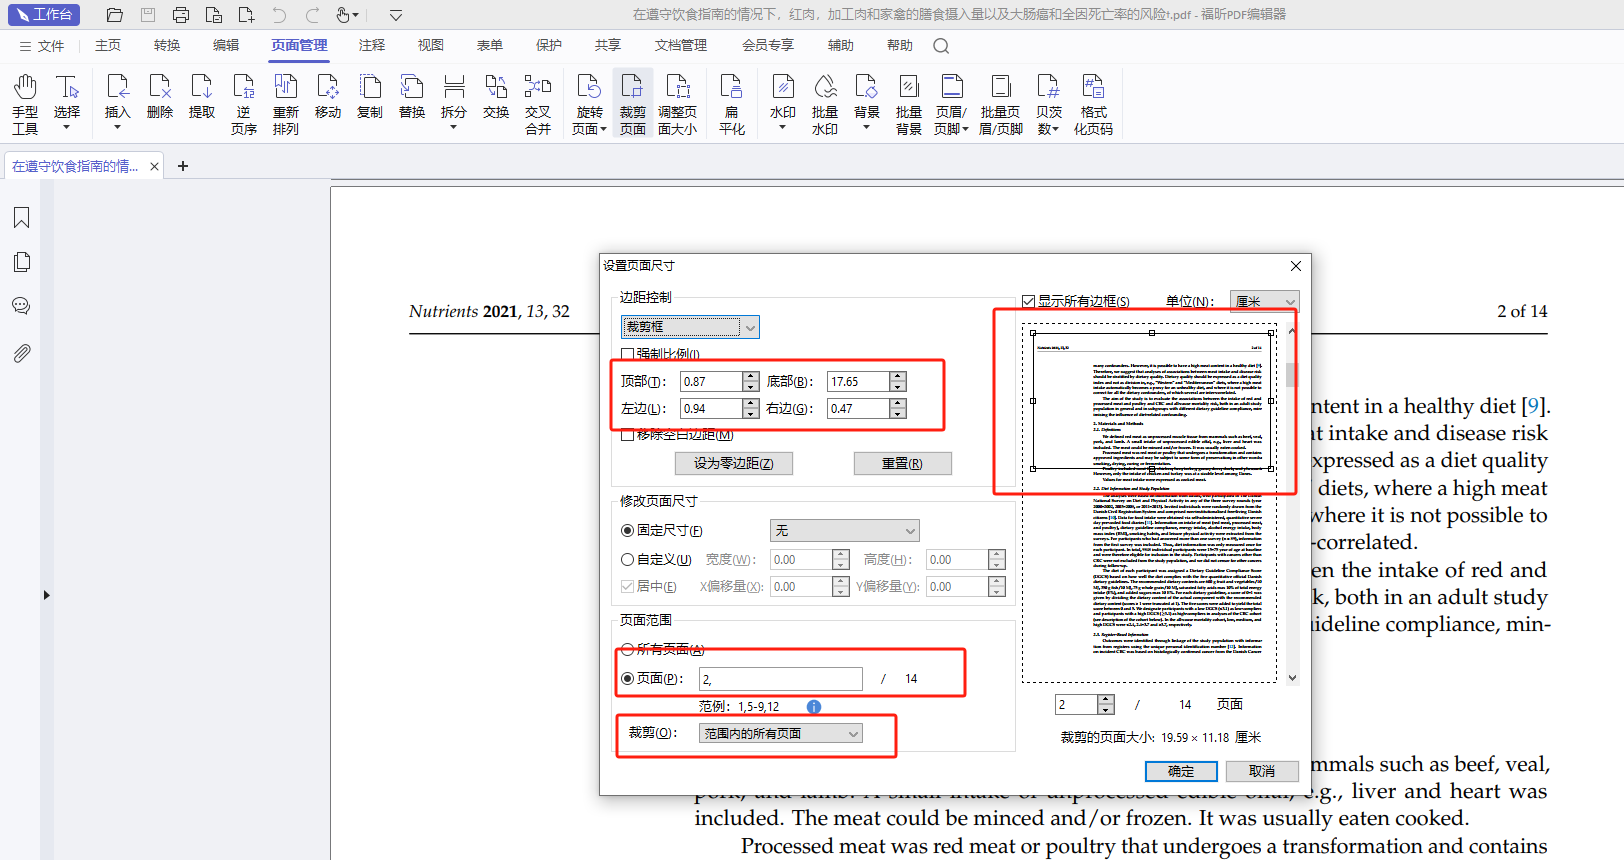Switch to the 转换 tab
1624x860 pixels.
pos(167,46)
